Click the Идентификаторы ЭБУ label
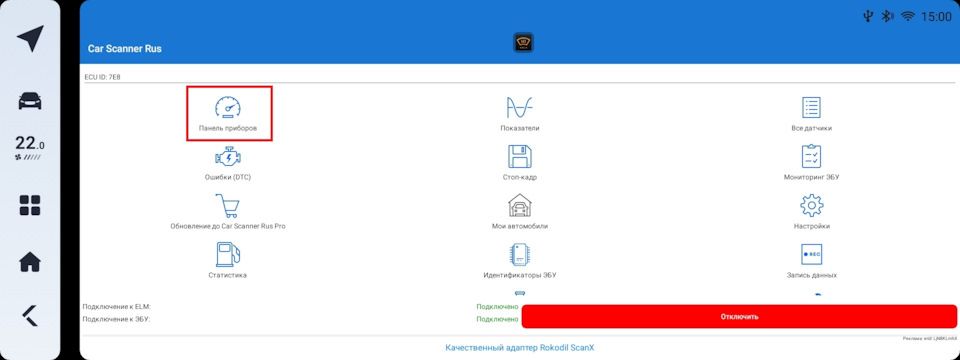The height and width of the screenshot is (360, 960). click(519, 276)
